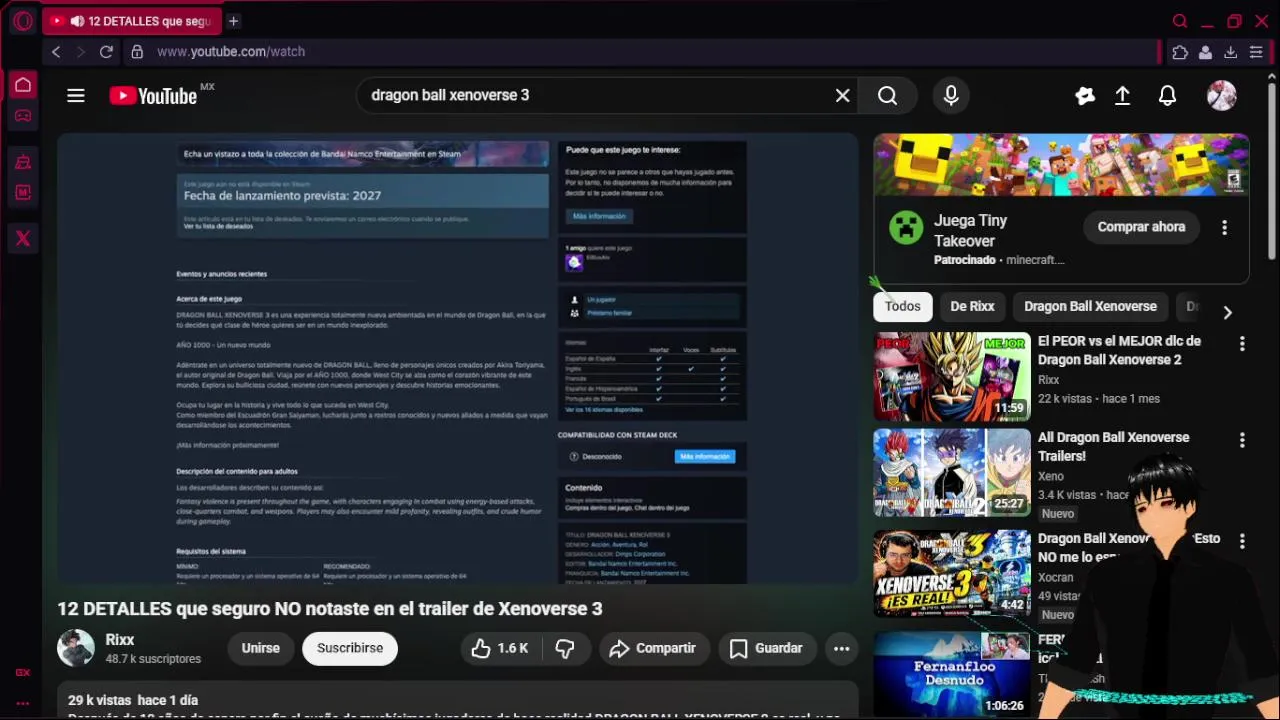Reload the current page
Image resolution: width=1280 pixels, height=720 pixels.
pos(107,52)
